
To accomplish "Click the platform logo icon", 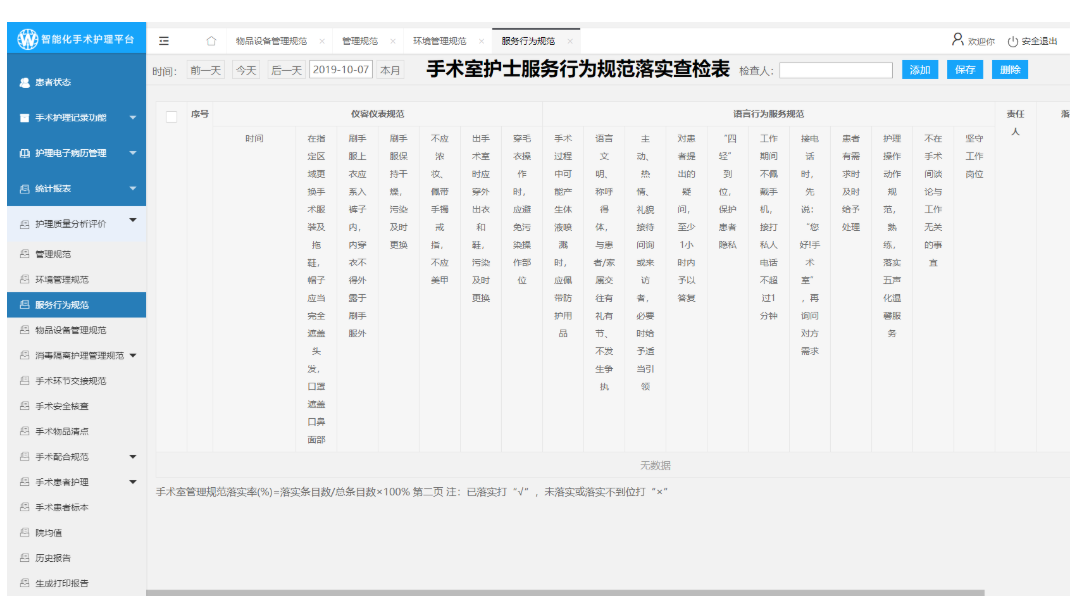I will (x=27, y=40).
